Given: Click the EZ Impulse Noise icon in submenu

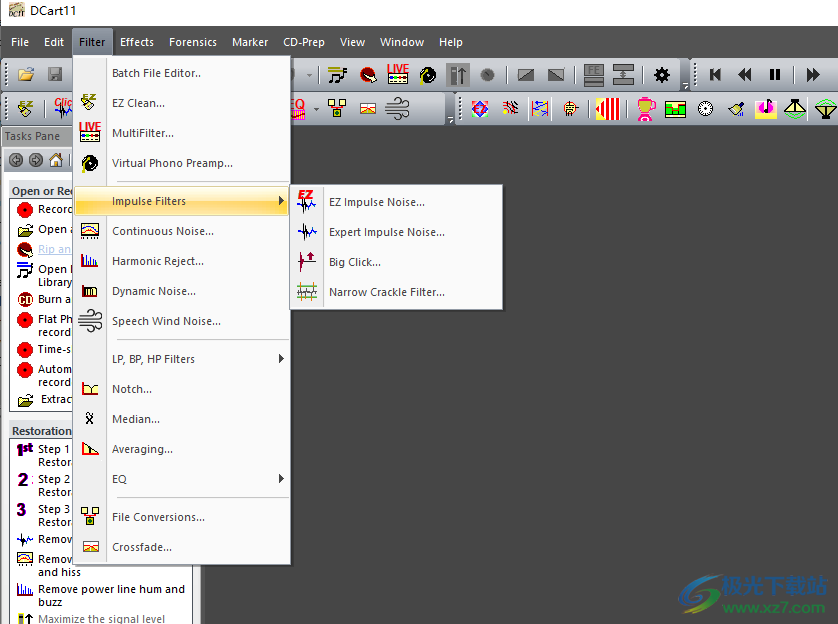Looking at the screenshot, I should click(307, 201).
